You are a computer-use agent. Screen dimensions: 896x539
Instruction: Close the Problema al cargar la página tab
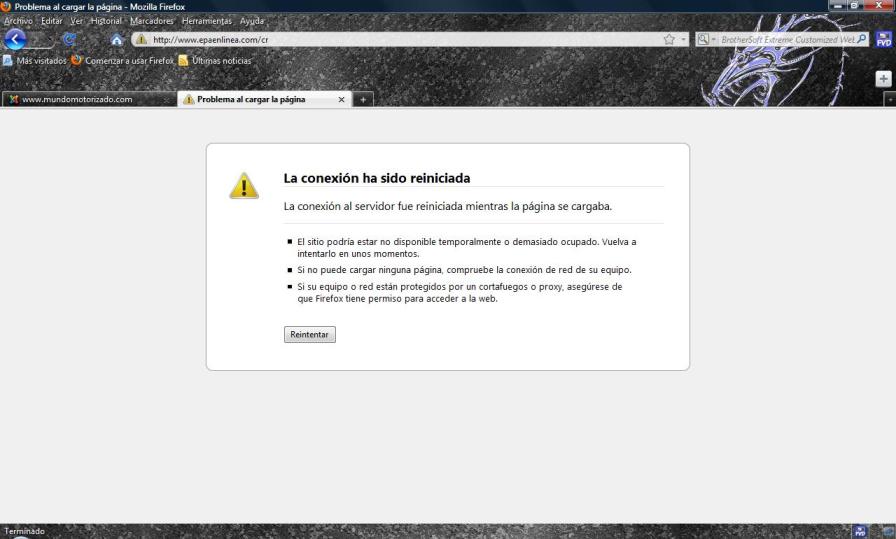(341, 99)
